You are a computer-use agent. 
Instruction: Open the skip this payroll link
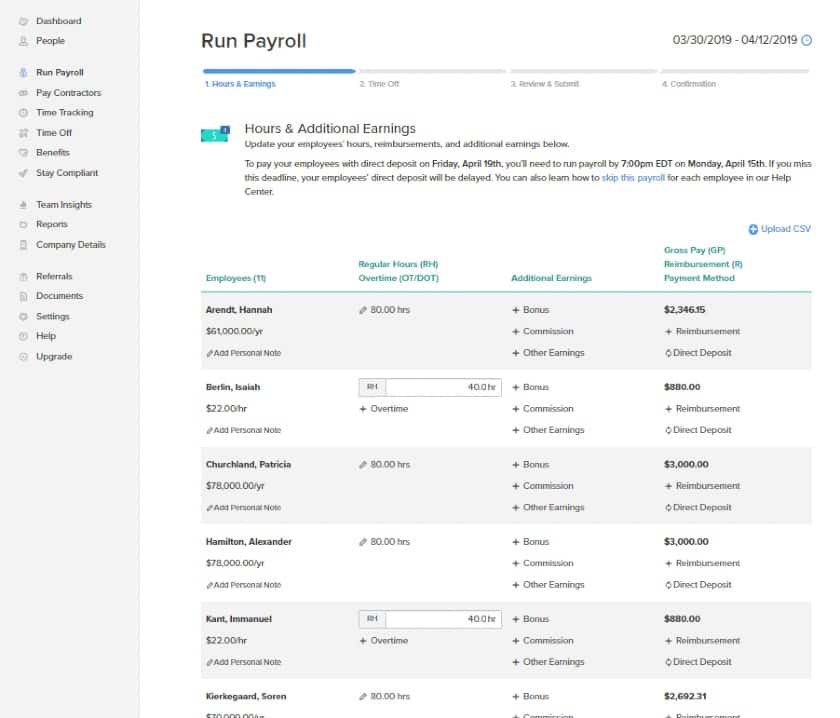click(633, 178)
